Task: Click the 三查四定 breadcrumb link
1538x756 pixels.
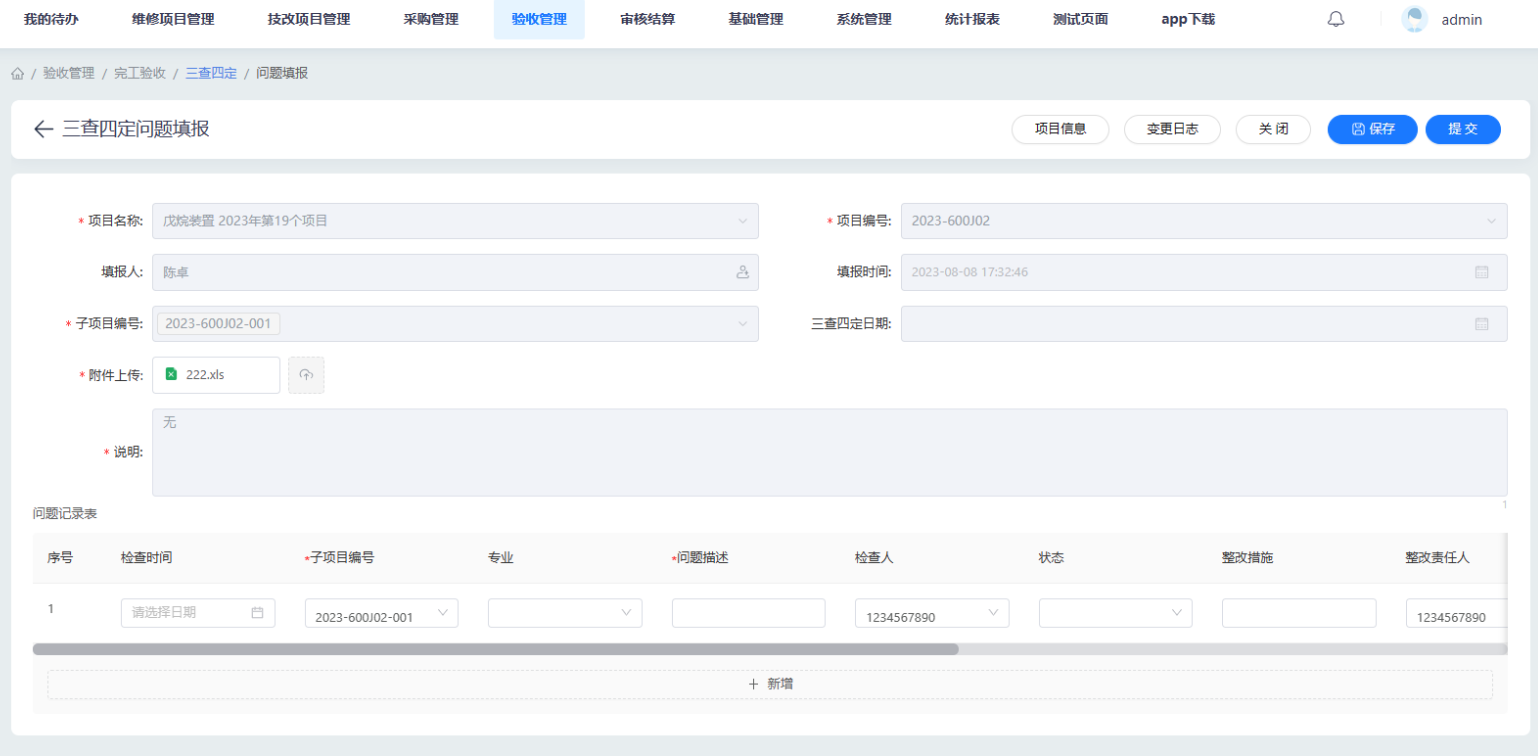Action: pos(211,74)
